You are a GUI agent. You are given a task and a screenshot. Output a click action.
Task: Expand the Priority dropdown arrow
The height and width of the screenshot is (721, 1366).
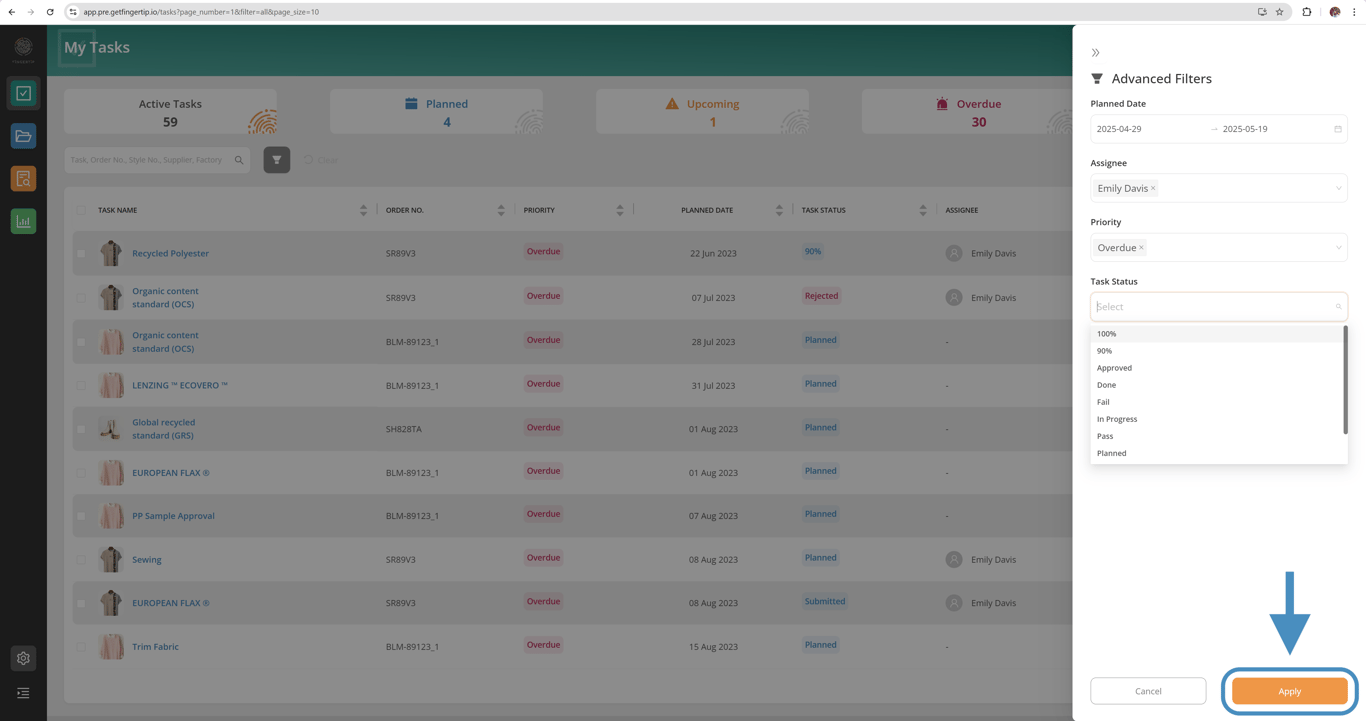1338,248
